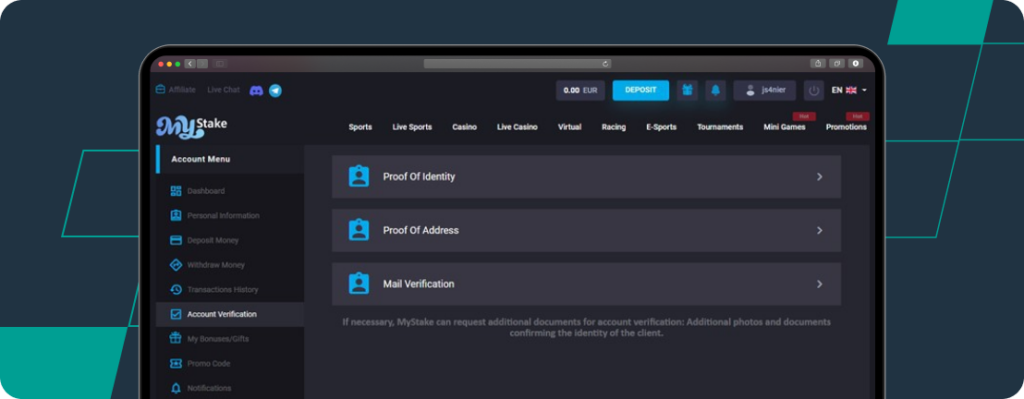Screen dimensions: 1024x399
Task: Open the Telegram icon link
Action: point(276,91)
